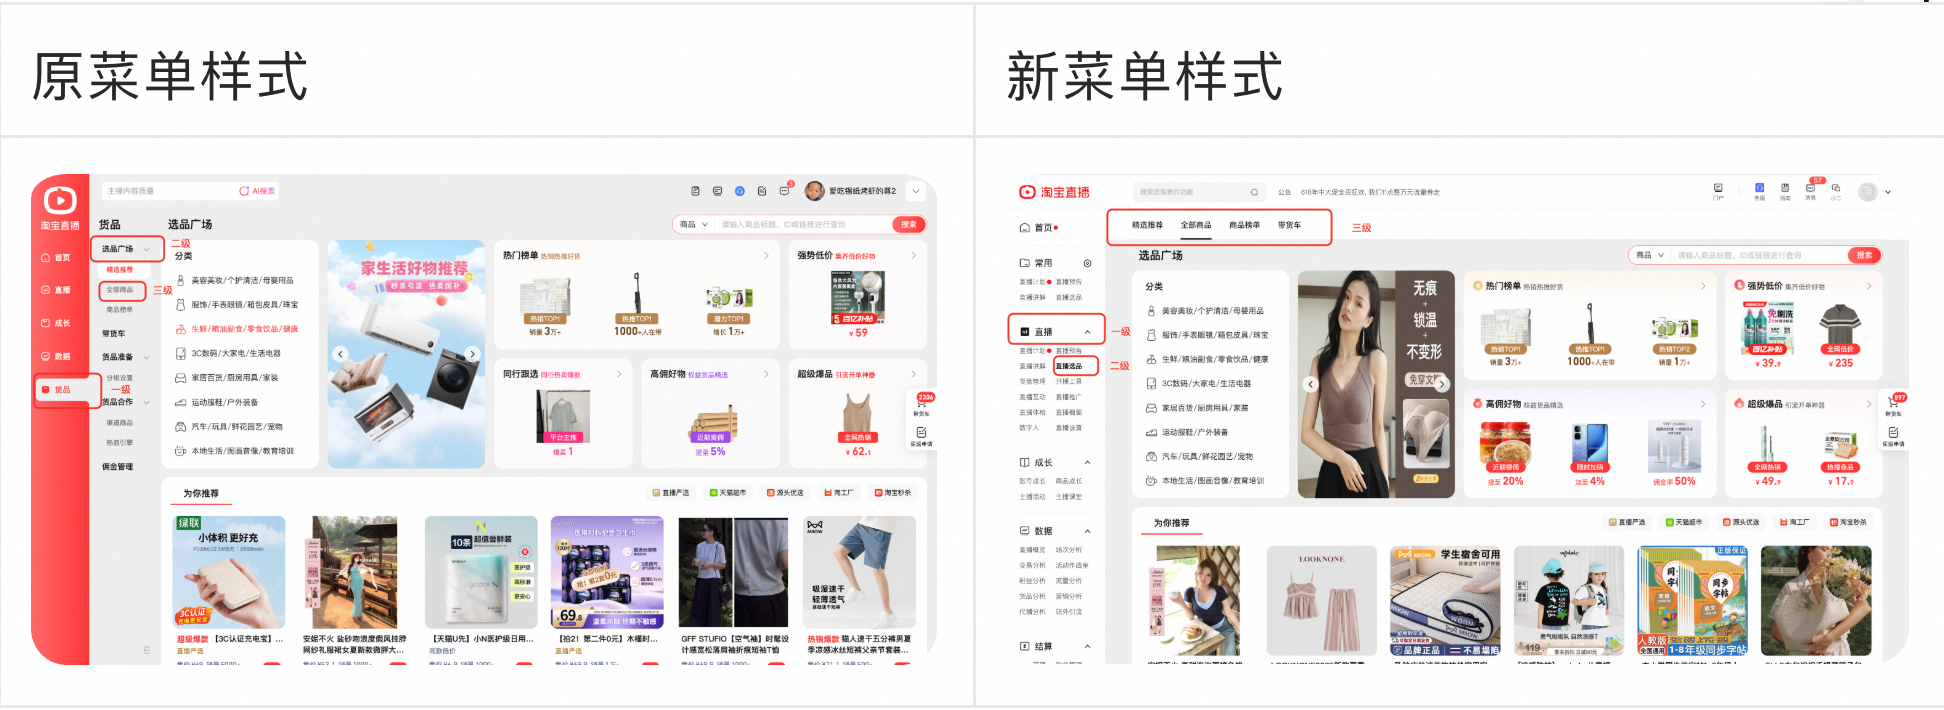This screenshot has width=1944, height=710.
Task: Filter by 源头优选 in new recommendations
Action: [x=1741, y=522]
